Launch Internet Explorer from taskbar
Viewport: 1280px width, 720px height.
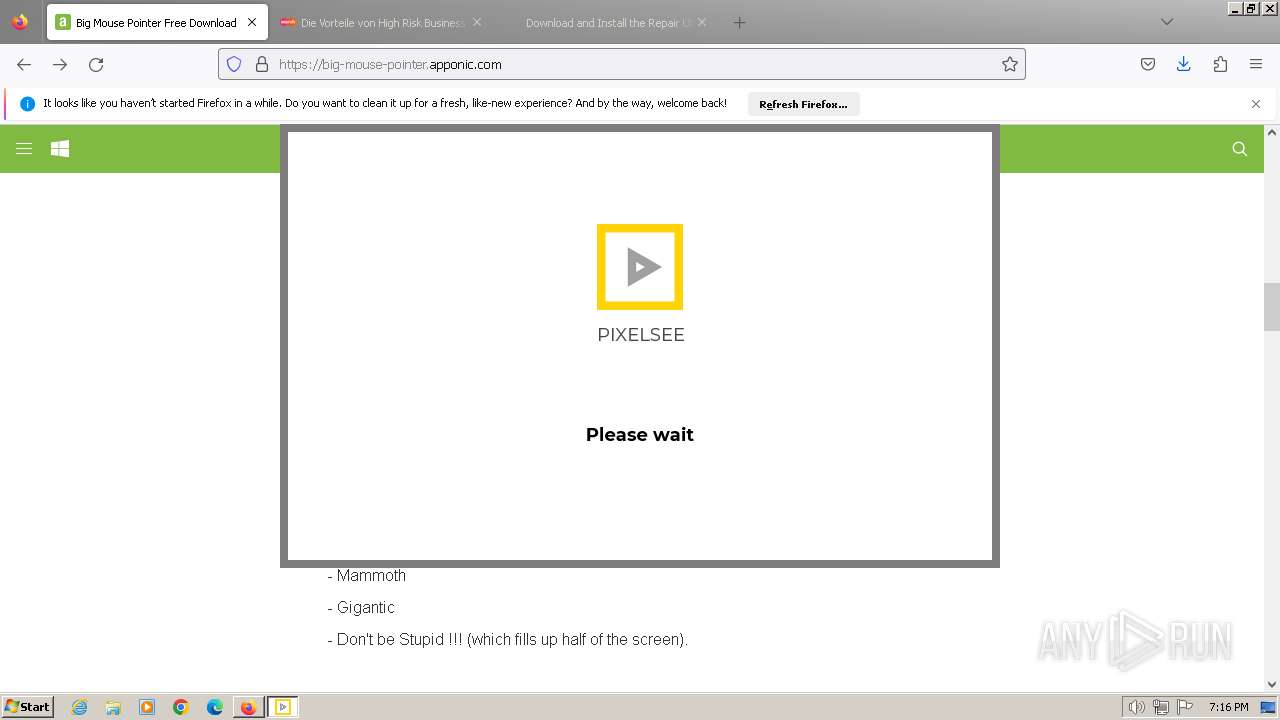coord(79,707)
